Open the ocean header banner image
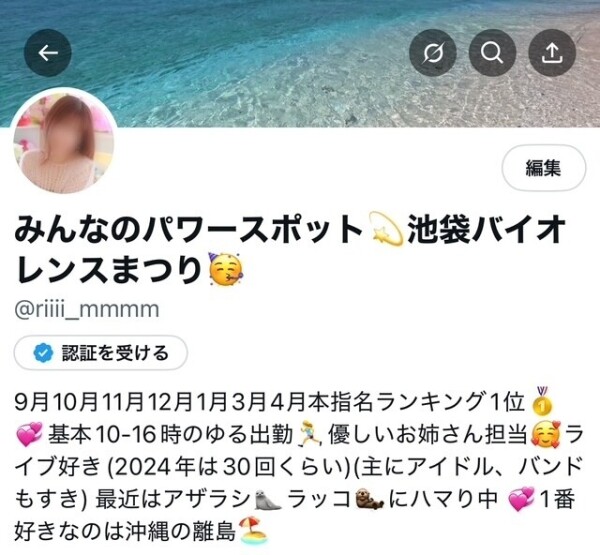 [300, 63]
